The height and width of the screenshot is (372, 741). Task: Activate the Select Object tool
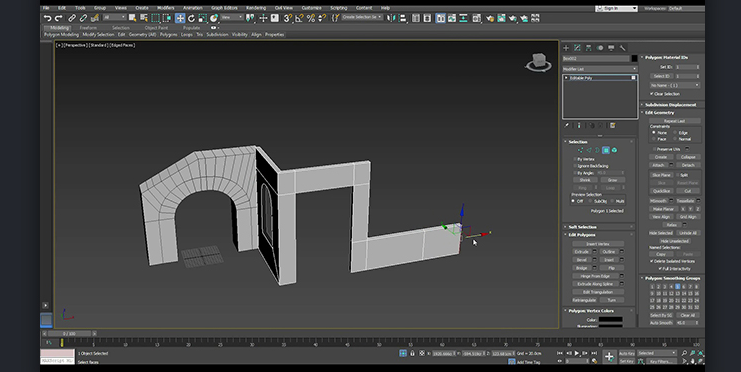click(132, 18)
